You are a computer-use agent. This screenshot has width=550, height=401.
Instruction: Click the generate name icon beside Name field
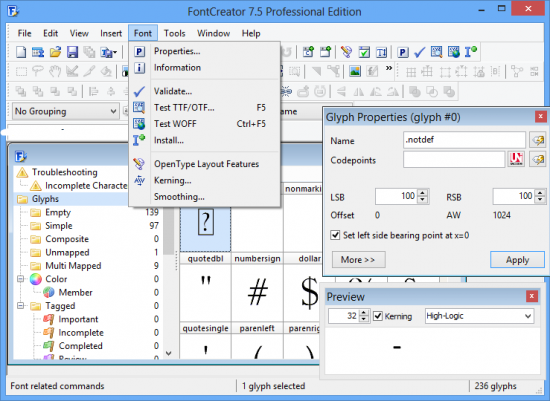coord(538,140)
